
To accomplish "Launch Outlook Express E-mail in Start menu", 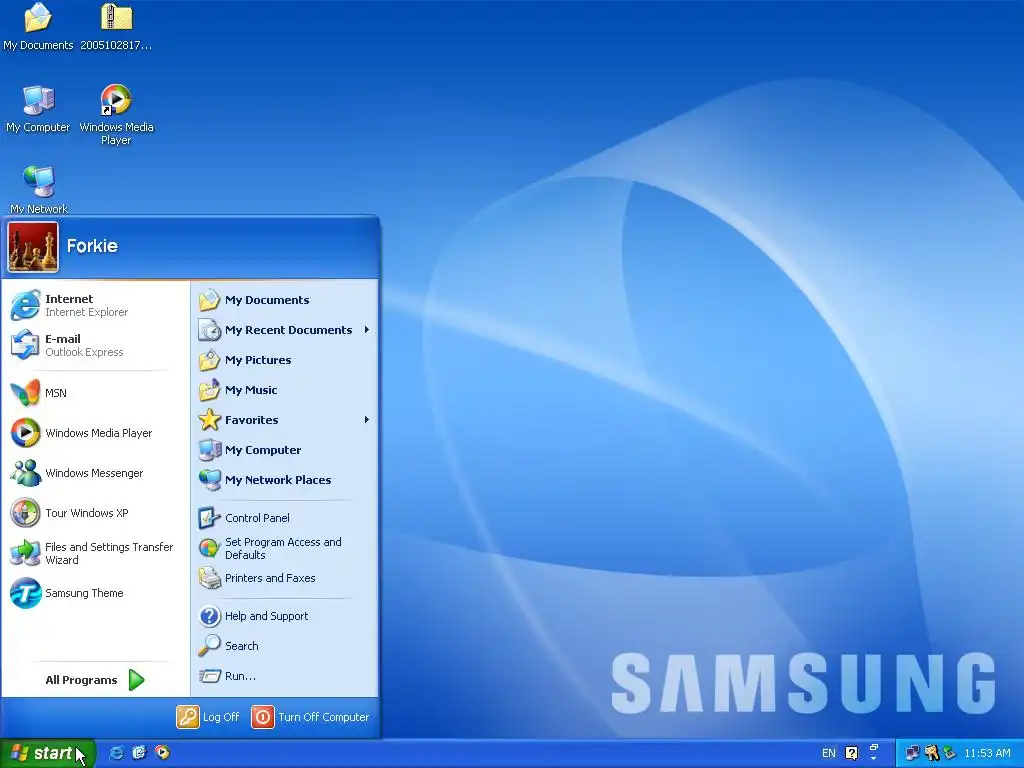I will point(95,345).
